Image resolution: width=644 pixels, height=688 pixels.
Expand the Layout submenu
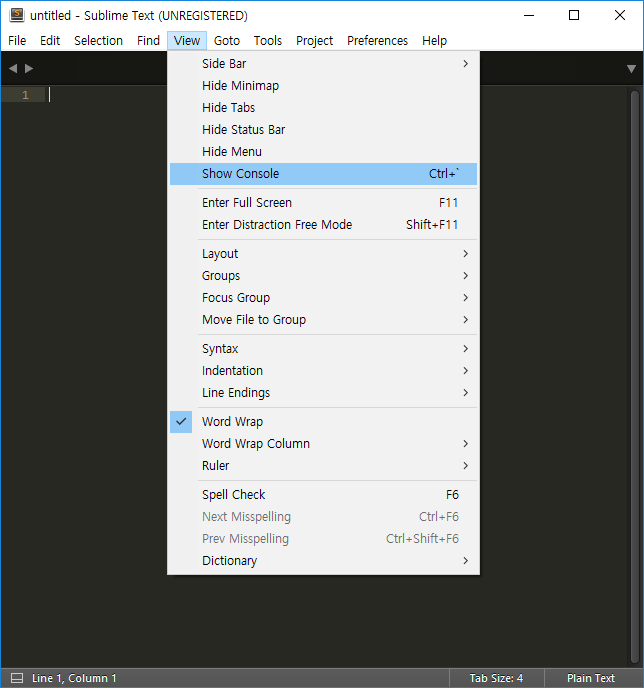[323, 254]
